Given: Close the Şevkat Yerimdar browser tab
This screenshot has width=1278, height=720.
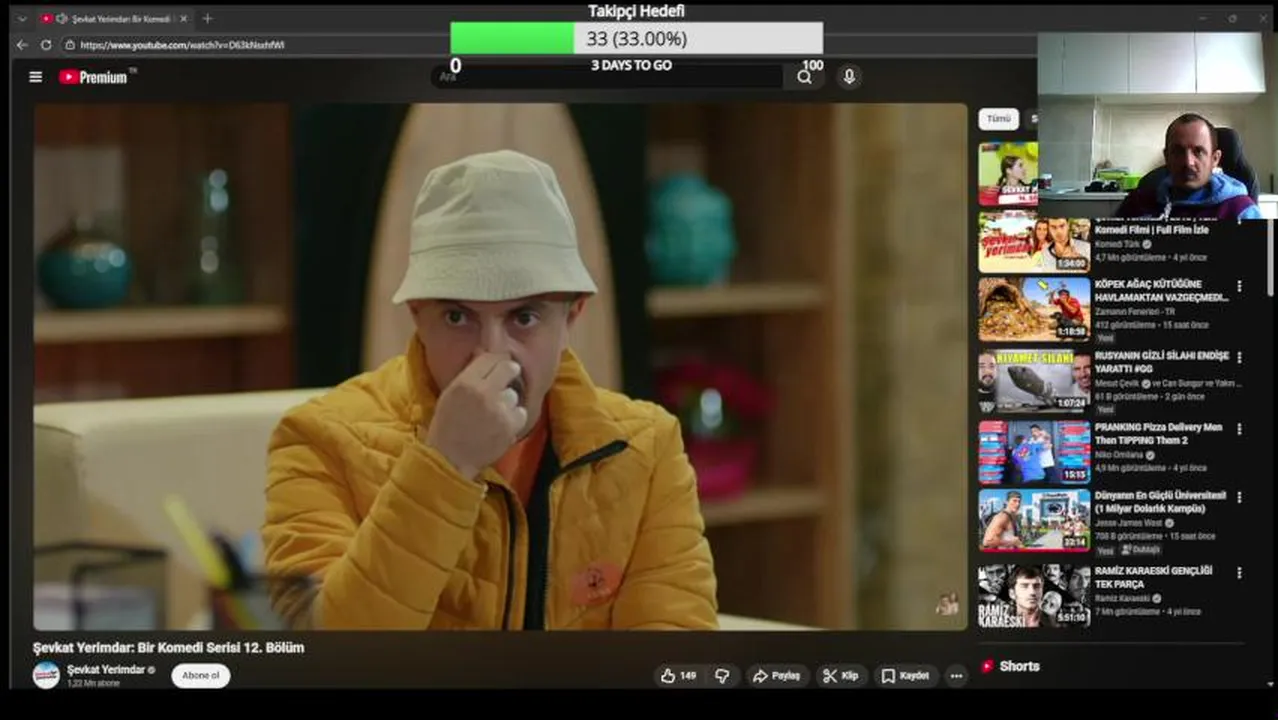Looking at the screenshot, I should coord(183,18).
